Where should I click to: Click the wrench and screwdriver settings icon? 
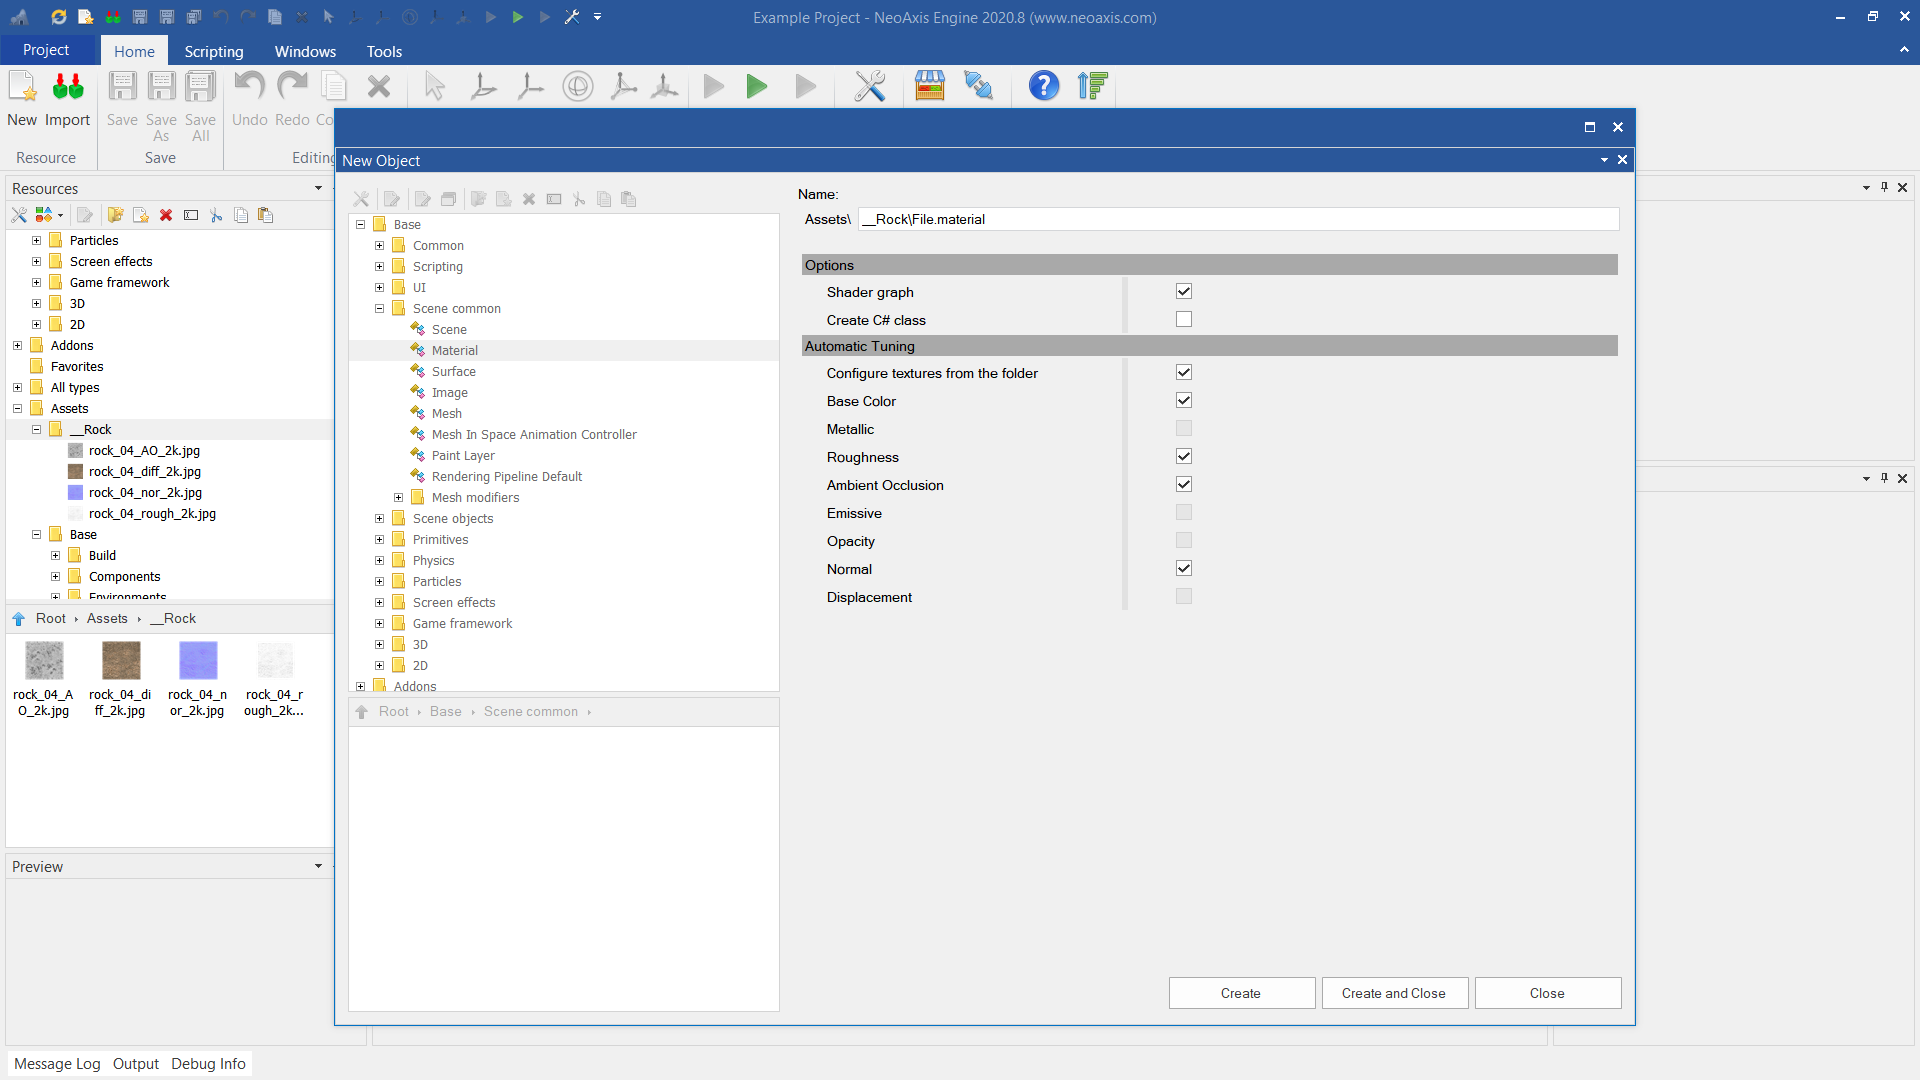(869, 86)
